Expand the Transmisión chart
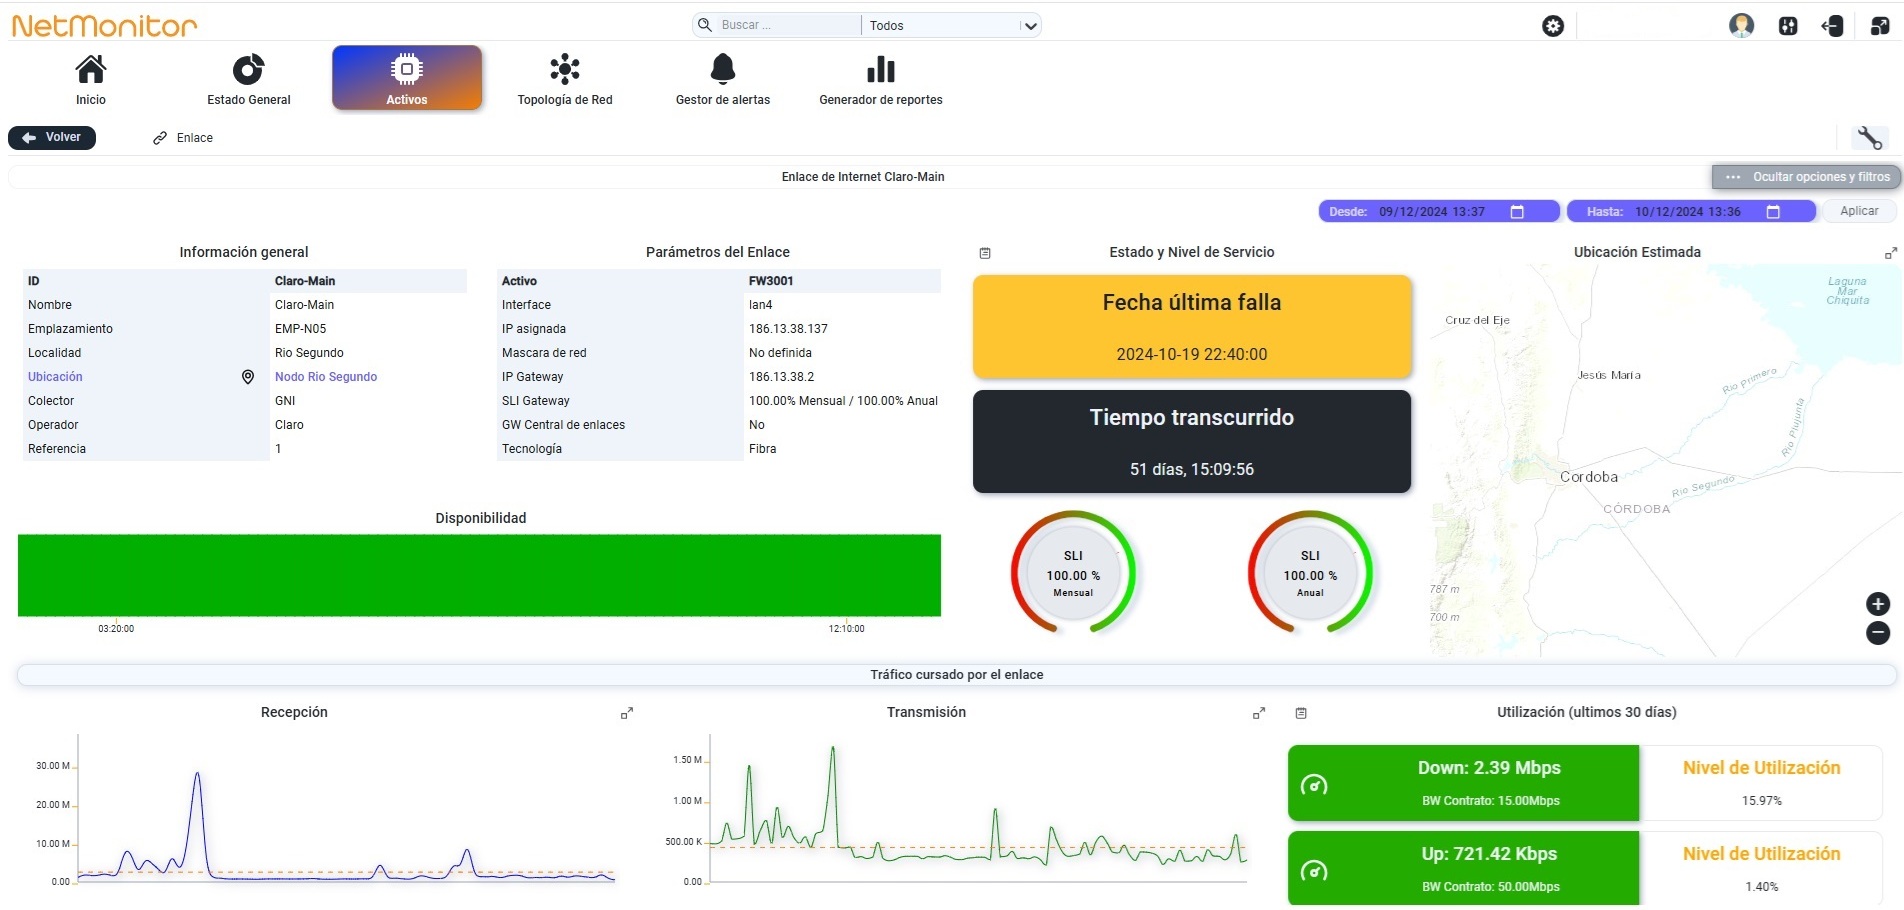This screenshot has width=1904, height=910. click(x=1259, y=713)
